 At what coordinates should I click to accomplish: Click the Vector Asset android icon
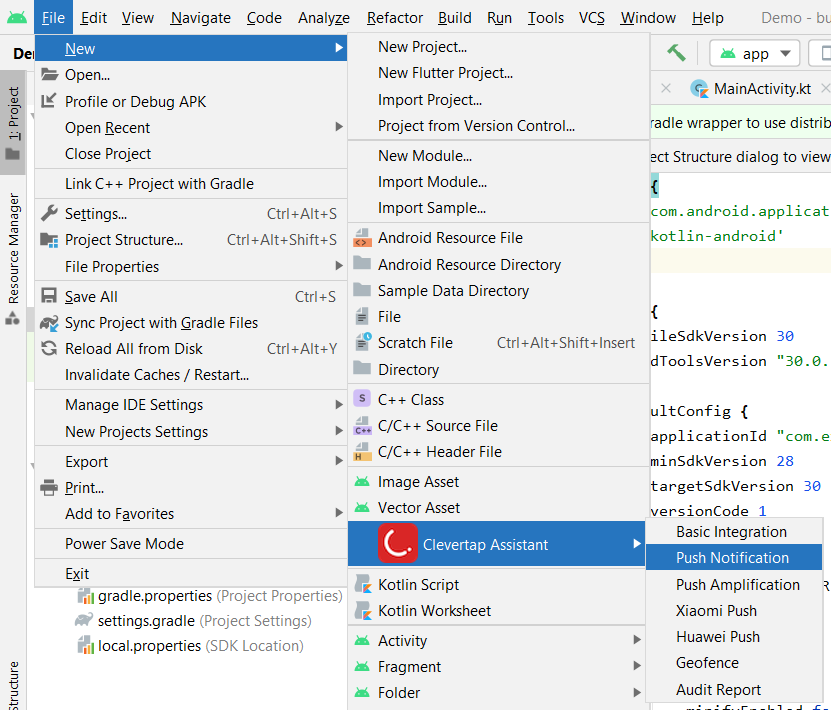pyautogui.click(x=362, y=507)
